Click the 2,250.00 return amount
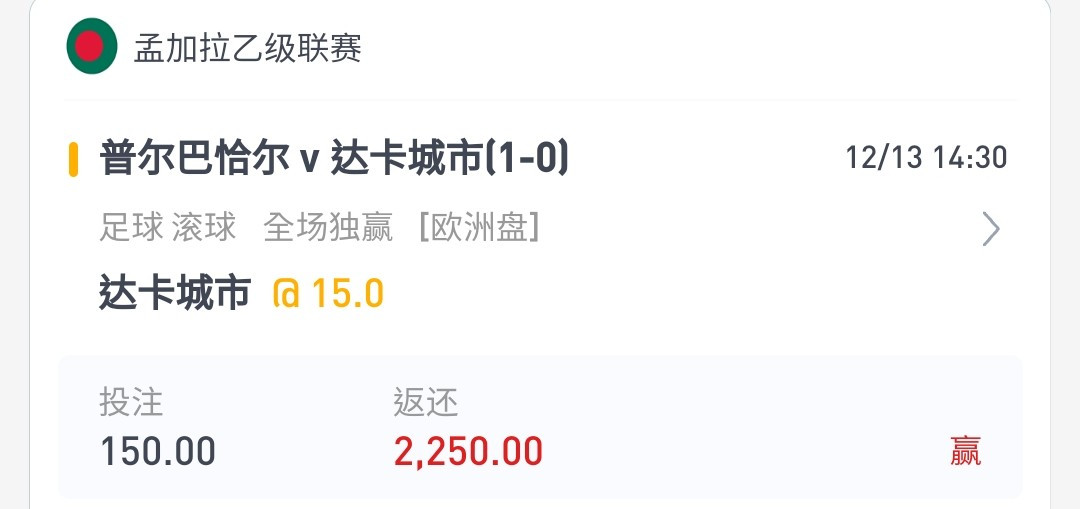 pyautogui.click(x=468, y=453)
